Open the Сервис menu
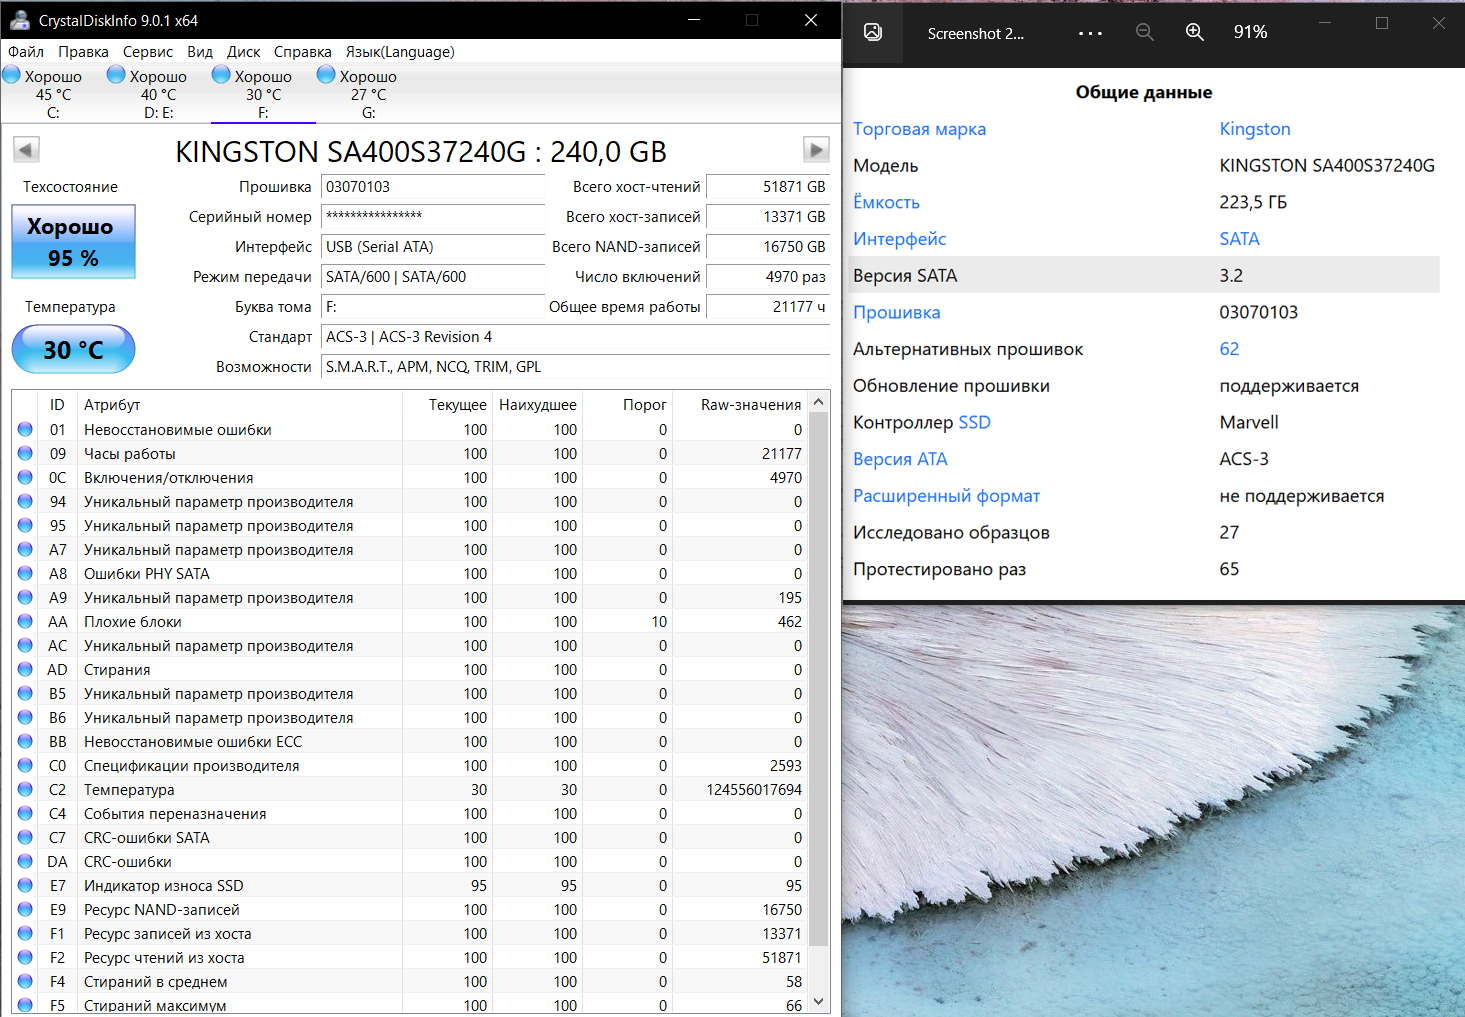This screenshot has width=1465, height=1017. tap(148, 52)
